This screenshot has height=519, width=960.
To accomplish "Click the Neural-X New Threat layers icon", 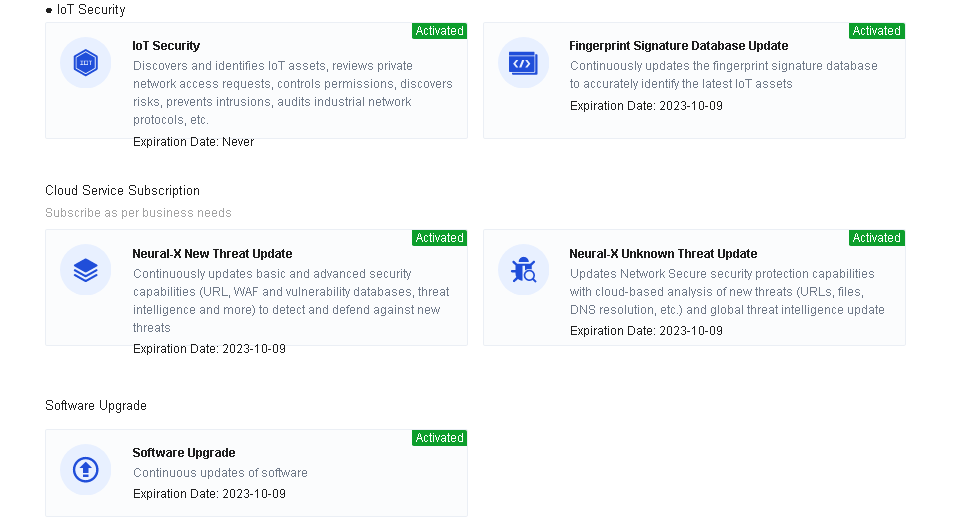I will pos(85,270).
